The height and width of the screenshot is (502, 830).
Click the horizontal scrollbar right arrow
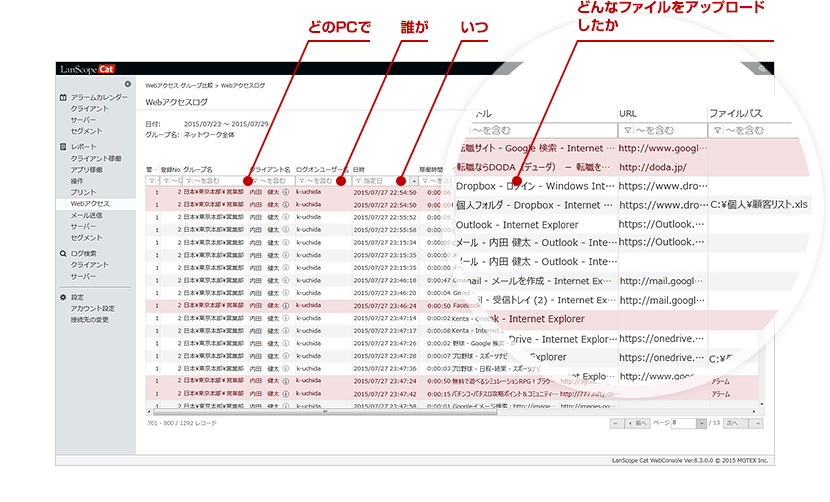coord(754,411)
